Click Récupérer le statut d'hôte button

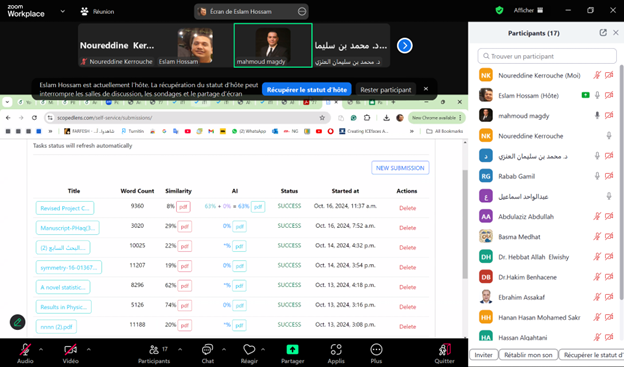click(306, 90)
